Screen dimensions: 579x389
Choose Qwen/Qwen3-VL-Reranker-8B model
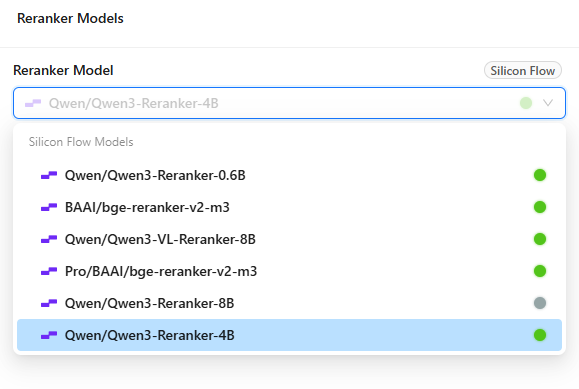coord(289,239)
